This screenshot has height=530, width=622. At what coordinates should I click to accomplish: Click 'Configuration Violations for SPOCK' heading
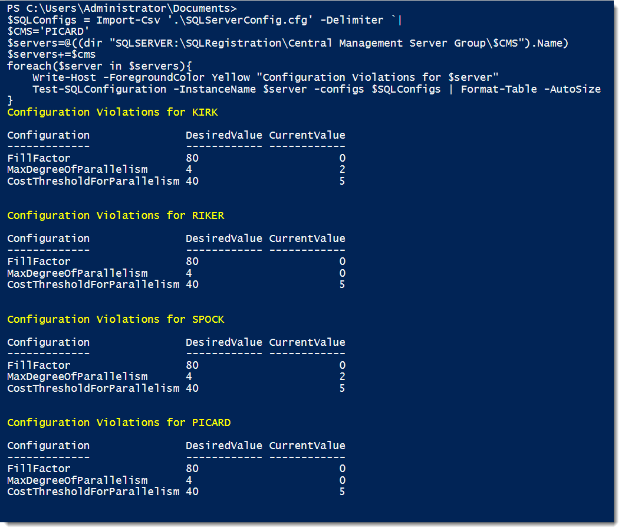pos(115,320)
